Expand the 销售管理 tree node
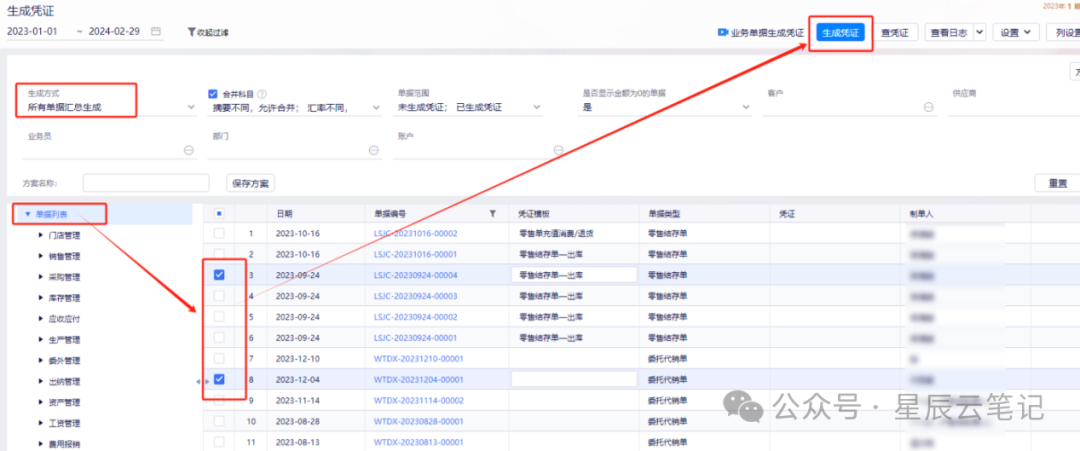 coord(41,256)
